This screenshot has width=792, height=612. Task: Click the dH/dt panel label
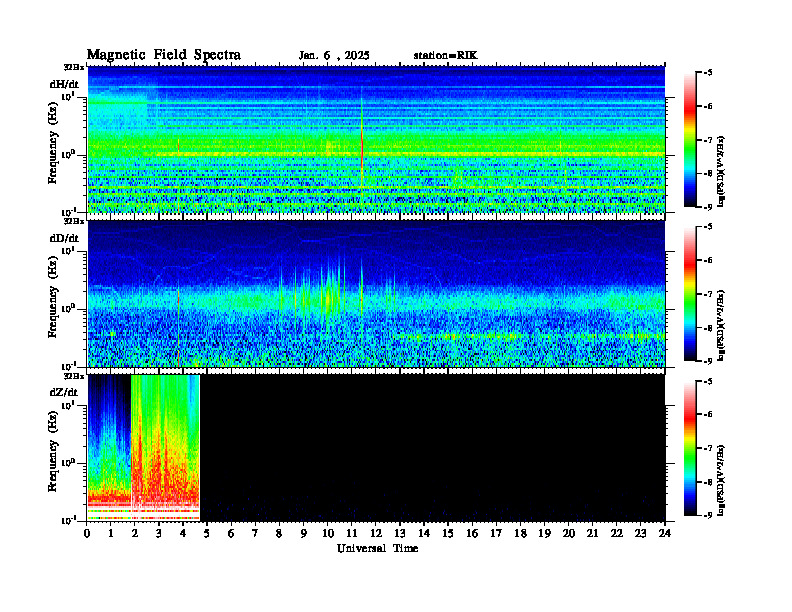64,84
